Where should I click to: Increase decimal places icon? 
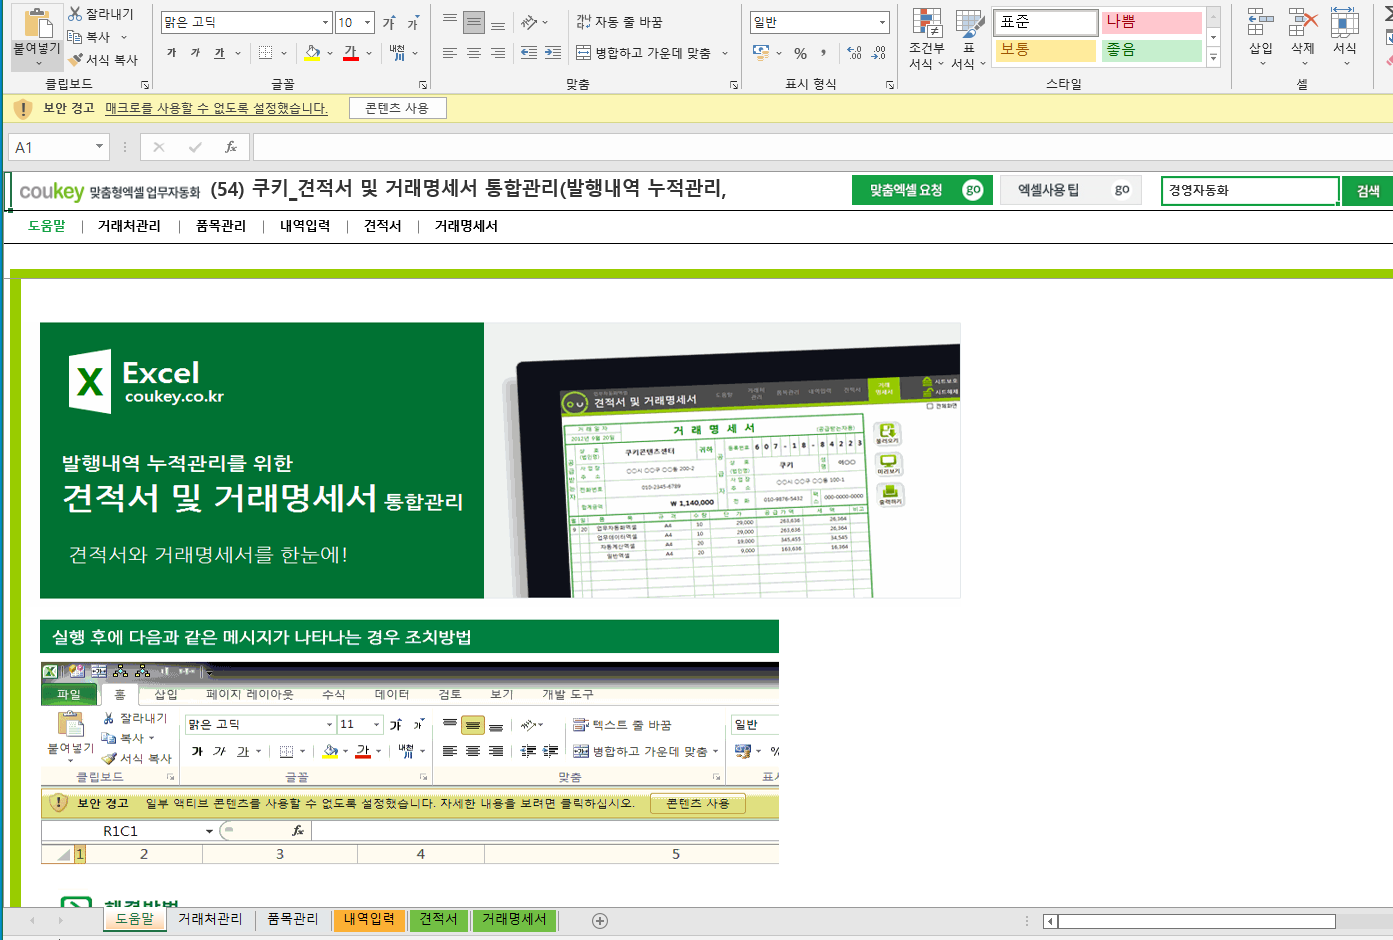(x=854, y=53)
